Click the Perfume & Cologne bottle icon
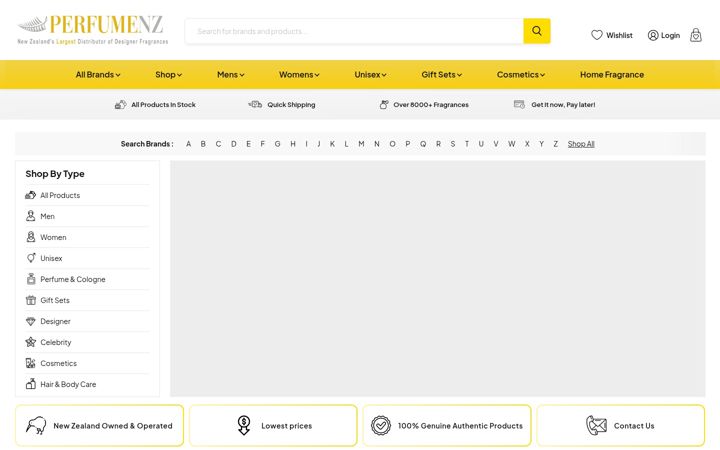Screen dimensions: 720x450 (x=31, y=279)
